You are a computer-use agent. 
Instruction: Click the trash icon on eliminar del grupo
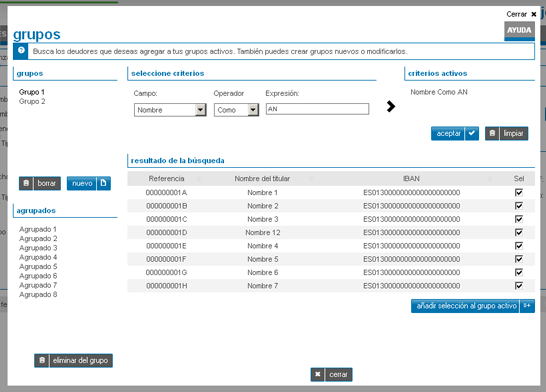[x=42, y=360]
